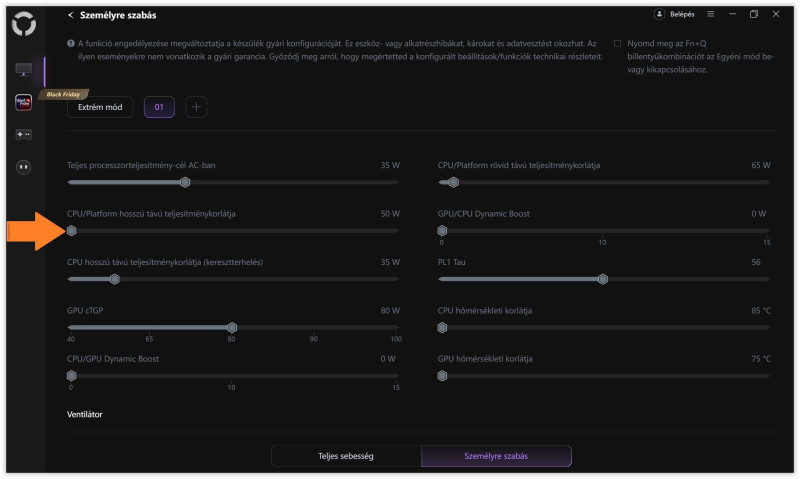Open the monitor icon in the sidebar
Image resolution: width=800 pixels, height=479 pixels.
[24, 70]
